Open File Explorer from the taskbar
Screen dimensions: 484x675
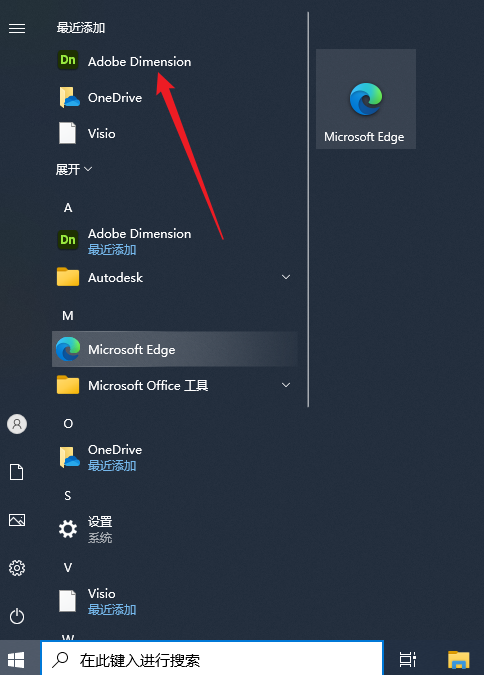click(459, 659)
